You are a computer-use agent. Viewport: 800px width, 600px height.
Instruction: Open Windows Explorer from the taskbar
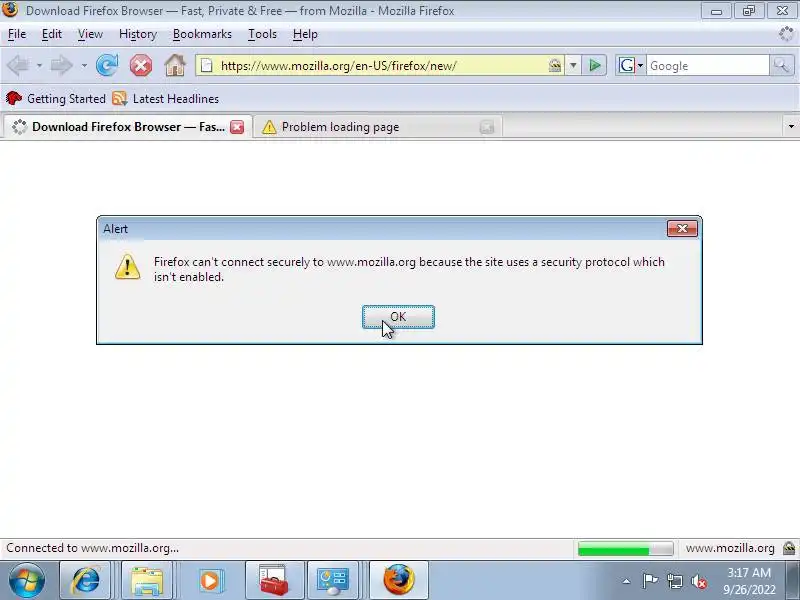(147, 580)
